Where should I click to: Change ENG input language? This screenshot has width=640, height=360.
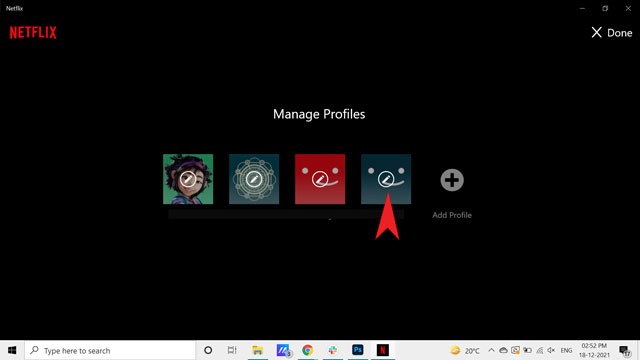click(566, 350)
